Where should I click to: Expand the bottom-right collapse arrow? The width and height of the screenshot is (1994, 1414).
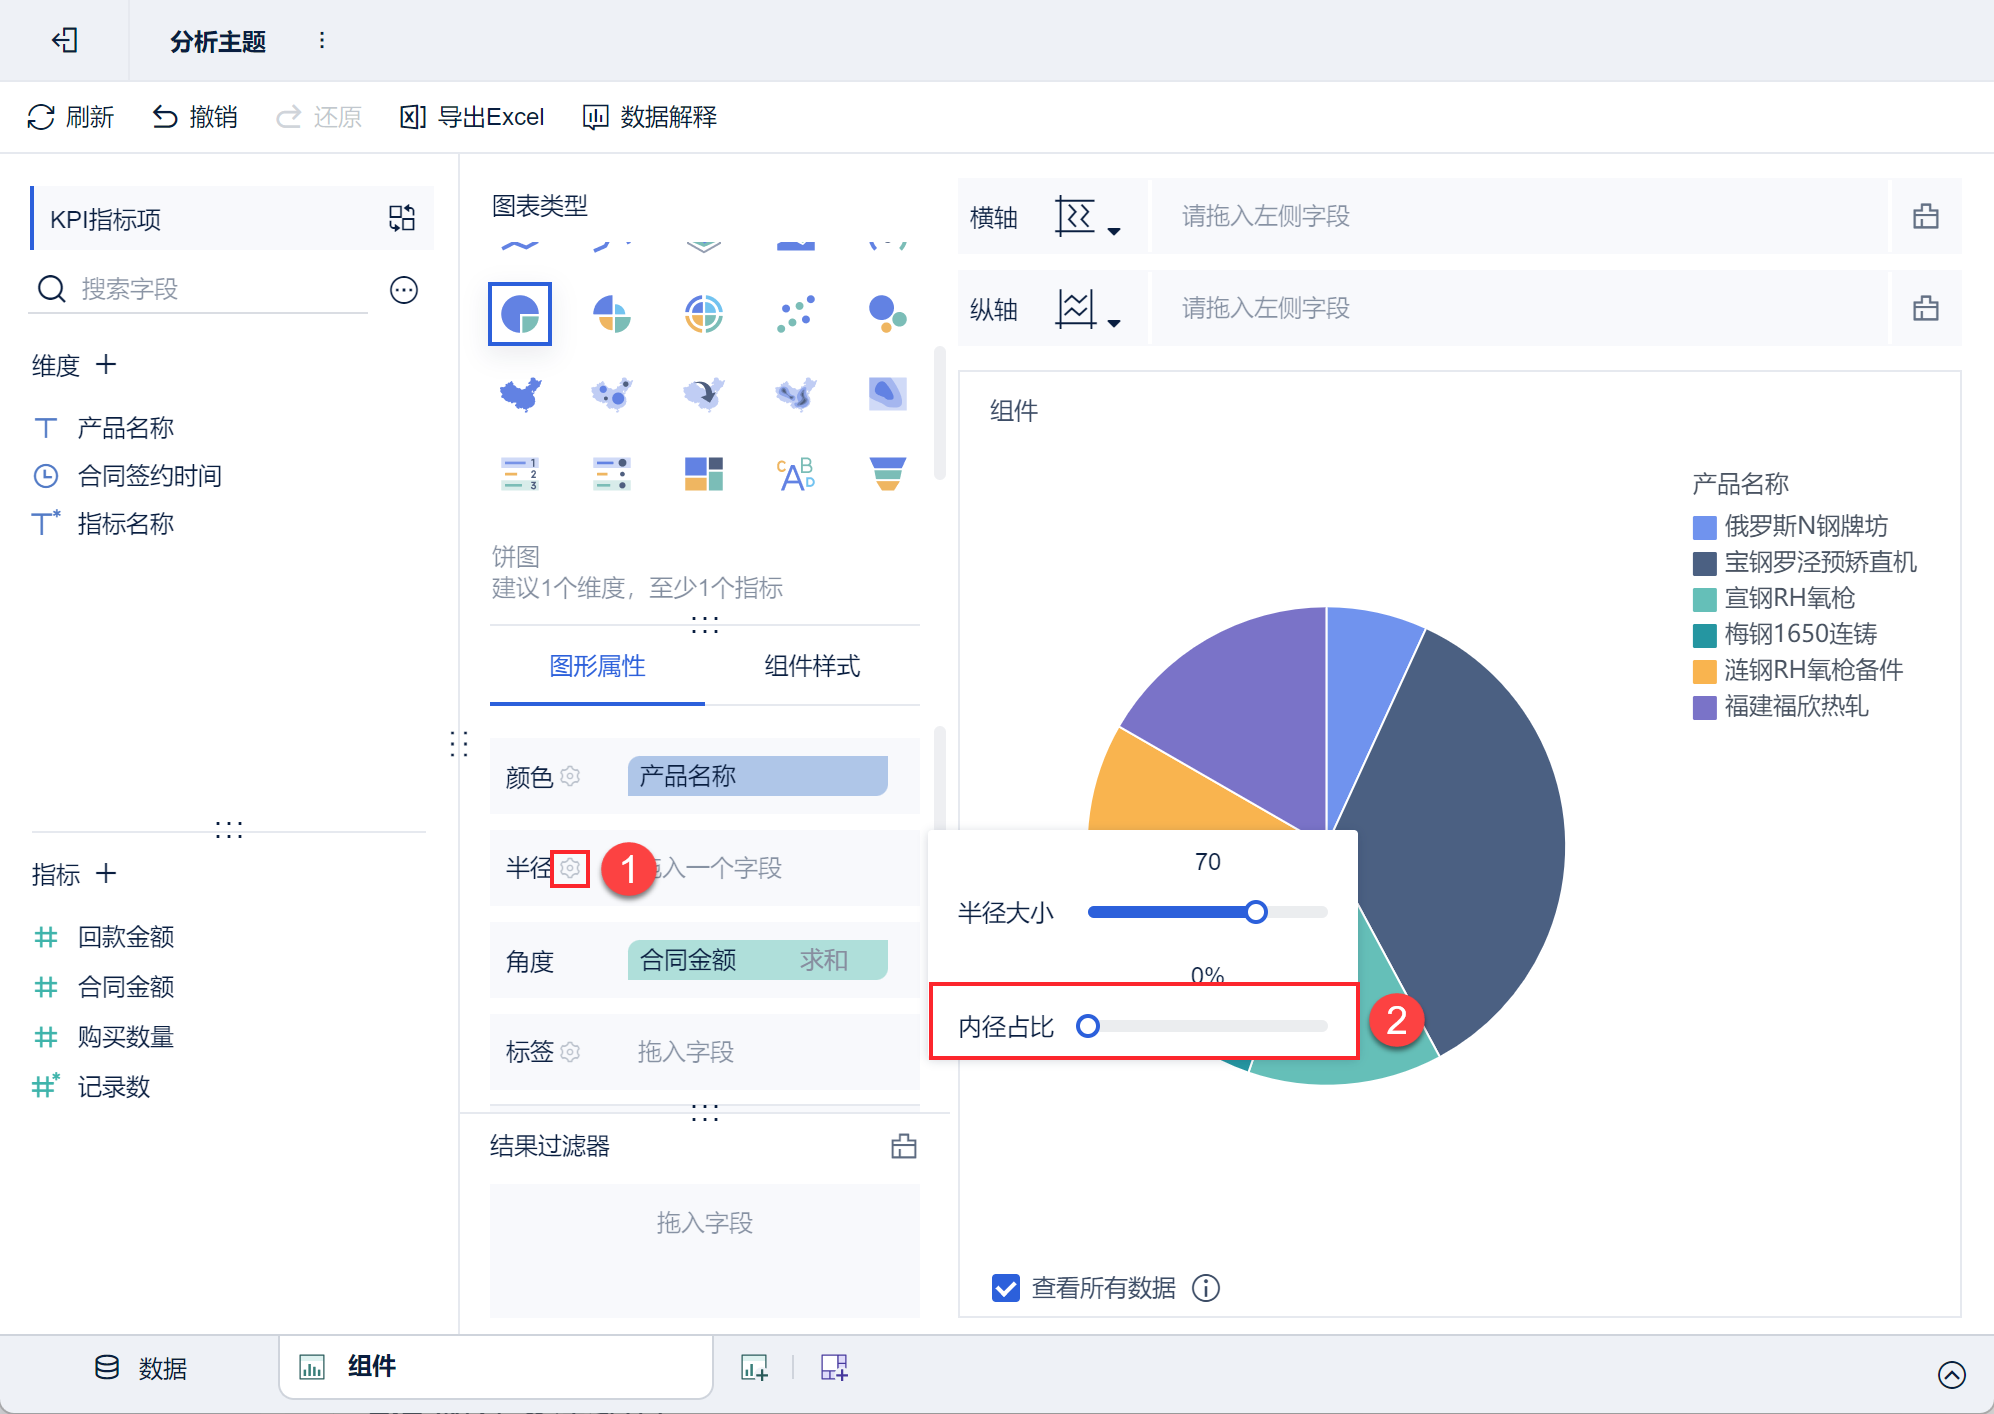(1951, 1375)
